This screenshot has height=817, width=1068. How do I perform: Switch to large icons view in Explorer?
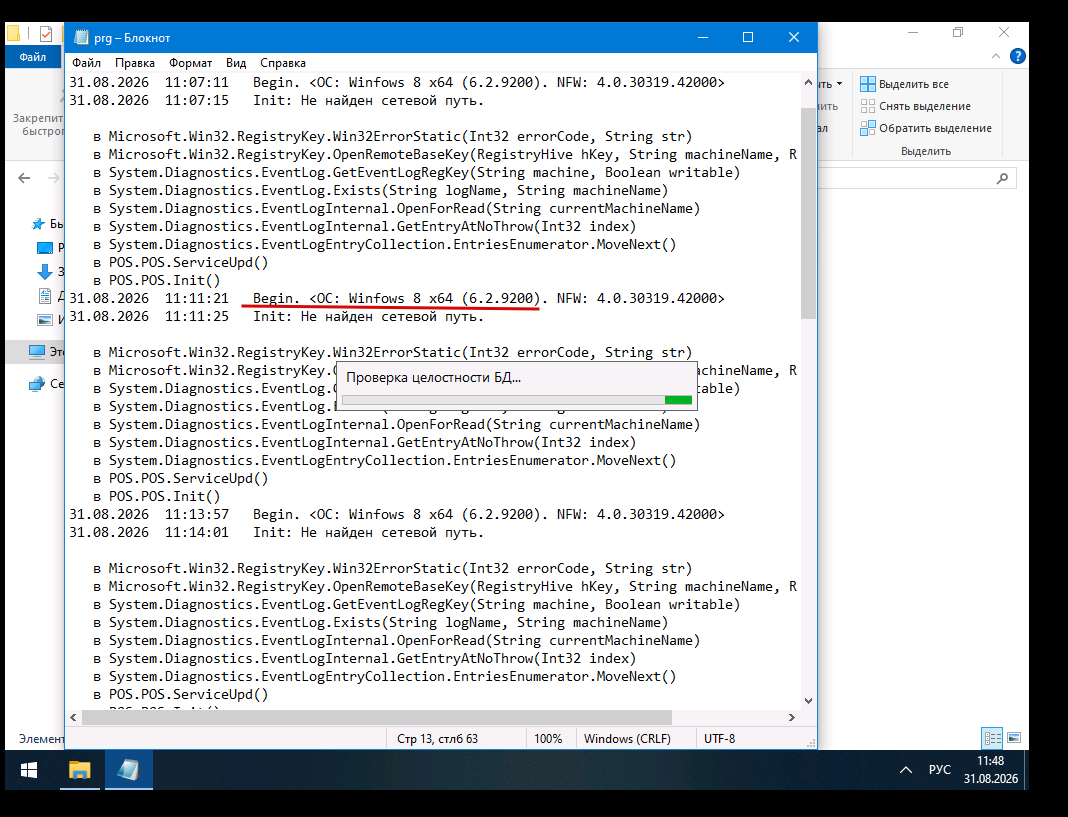pos(1014,737)
